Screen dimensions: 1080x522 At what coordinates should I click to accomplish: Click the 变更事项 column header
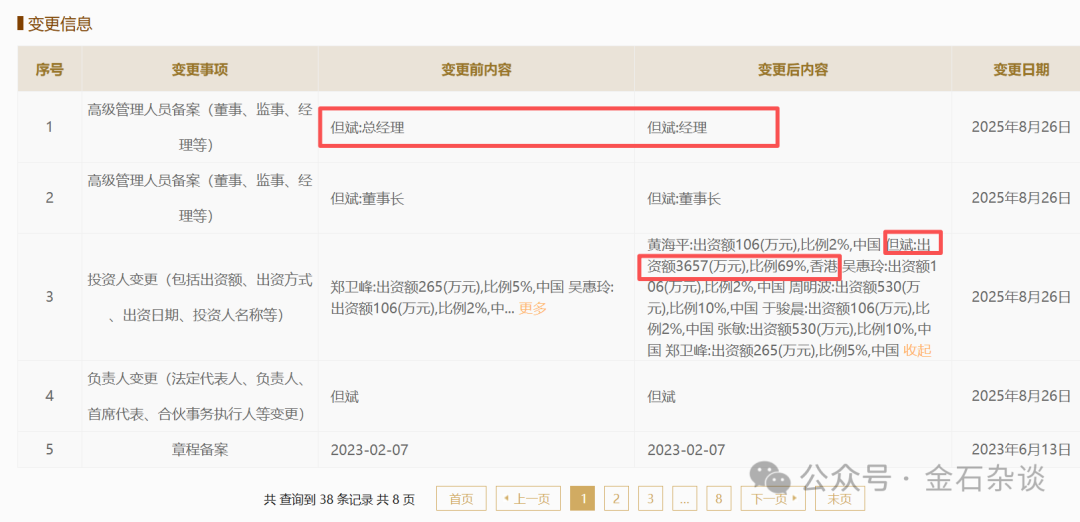[199, 70]
